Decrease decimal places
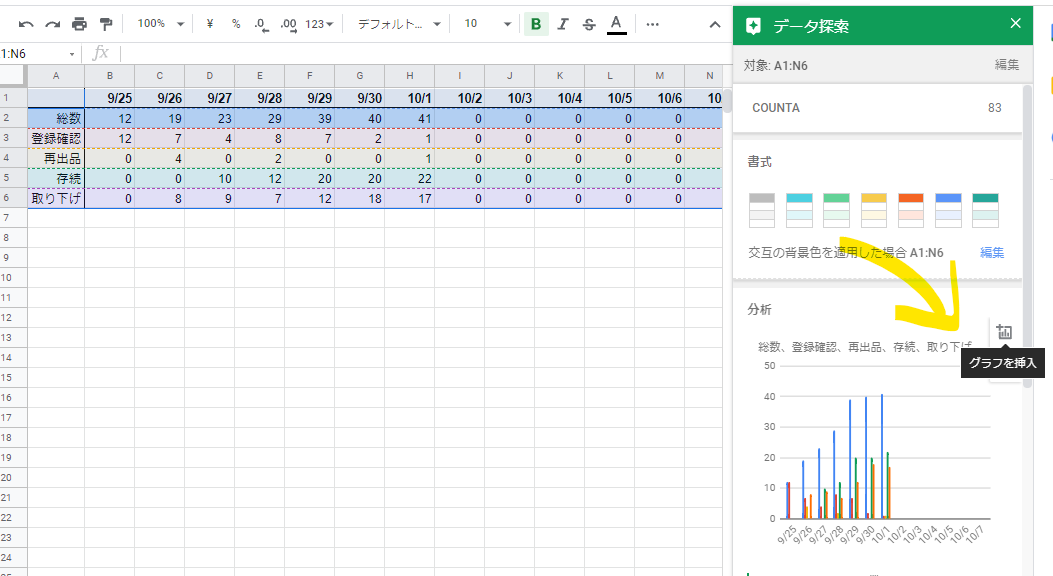1053x576 pixels. (261, 25)
